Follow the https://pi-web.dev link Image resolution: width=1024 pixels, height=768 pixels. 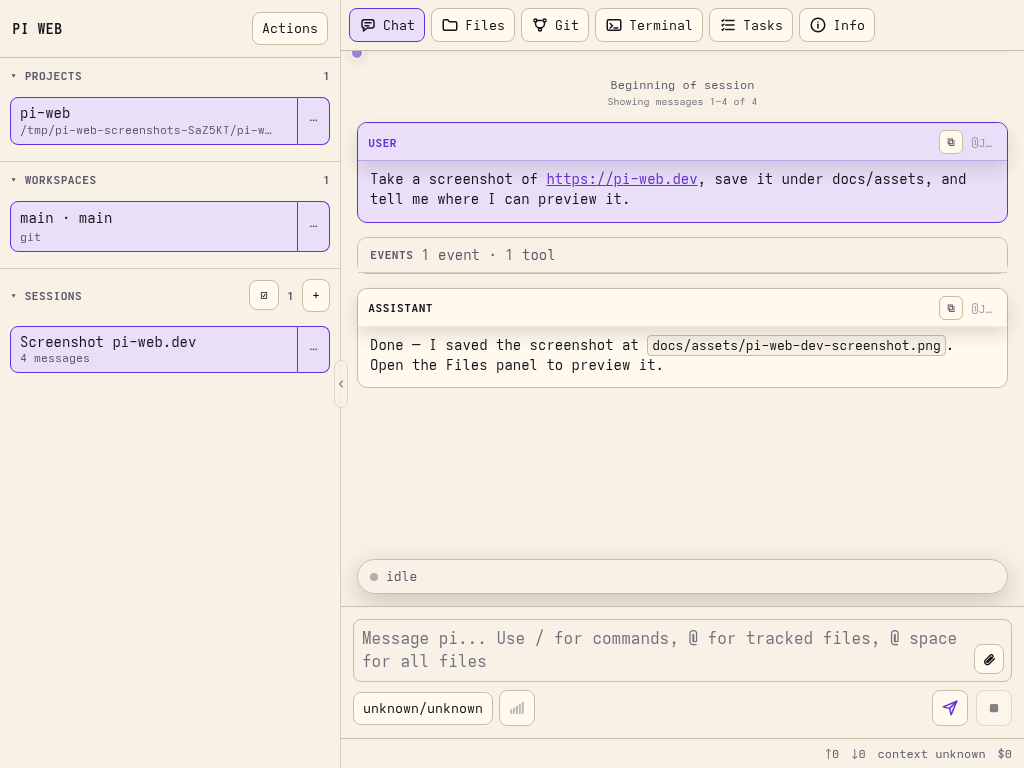622,180
